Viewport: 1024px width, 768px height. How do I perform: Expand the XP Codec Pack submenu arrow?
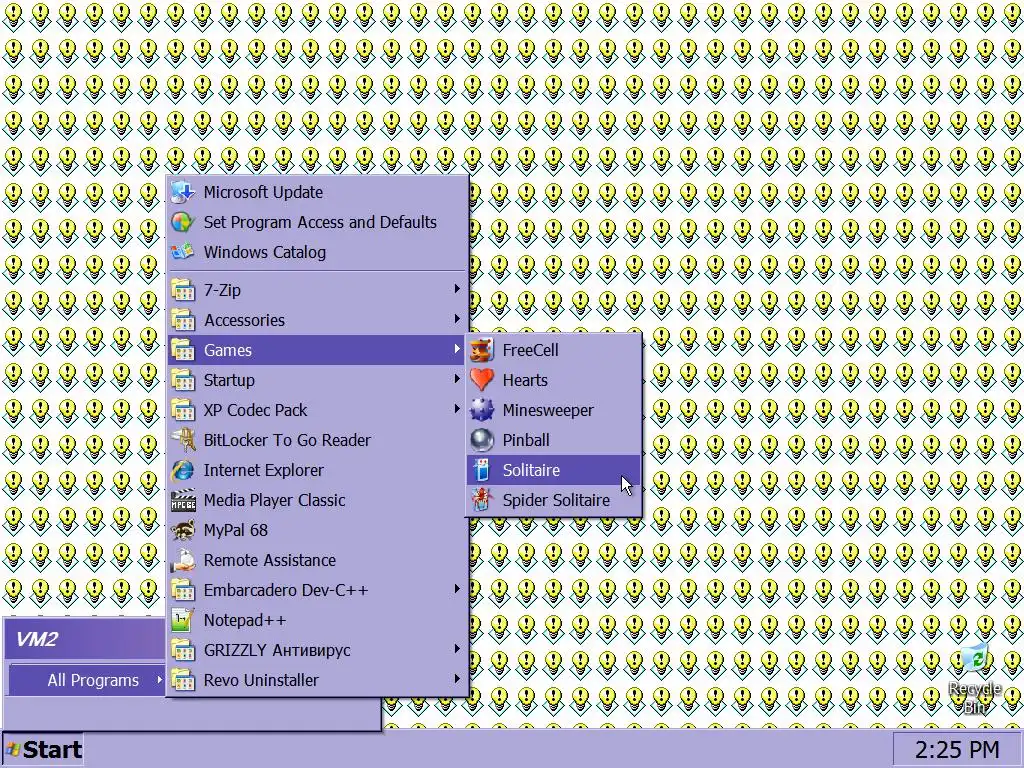457,409
